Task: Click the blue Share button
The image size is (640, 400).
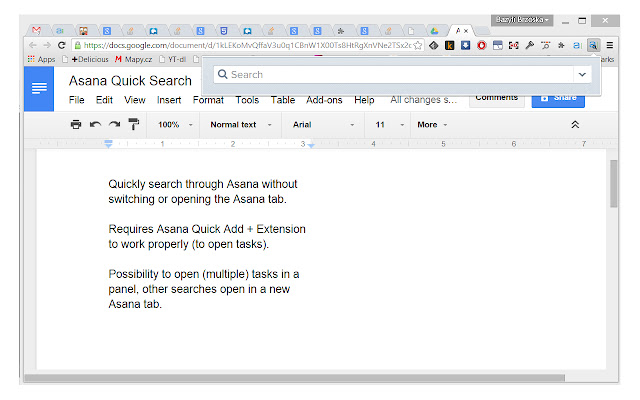Action: click(558, 100)
